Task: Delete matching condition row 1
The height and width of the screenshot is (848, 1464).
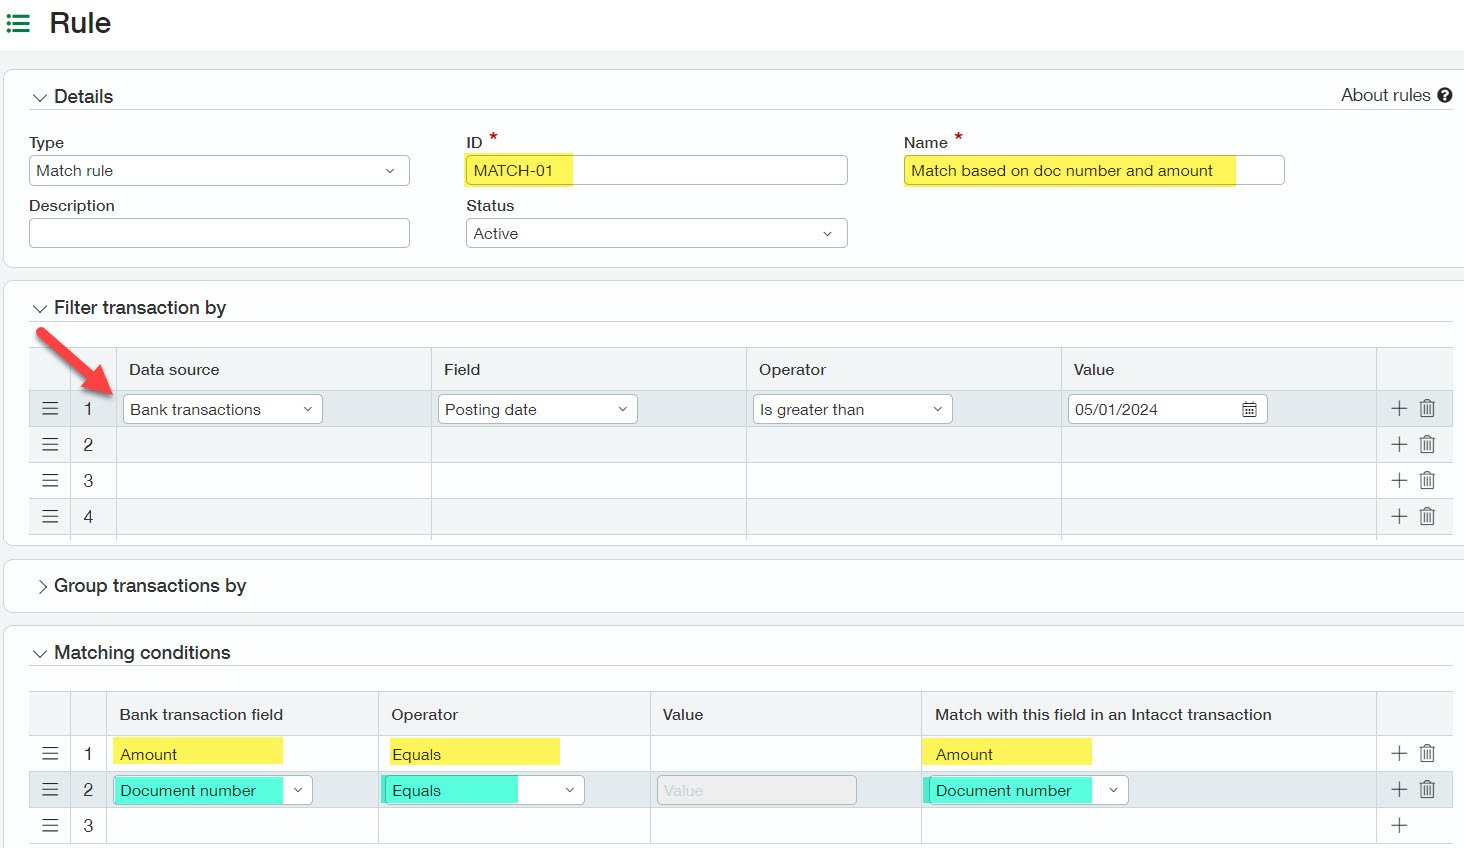Action: click(1427, 753)
